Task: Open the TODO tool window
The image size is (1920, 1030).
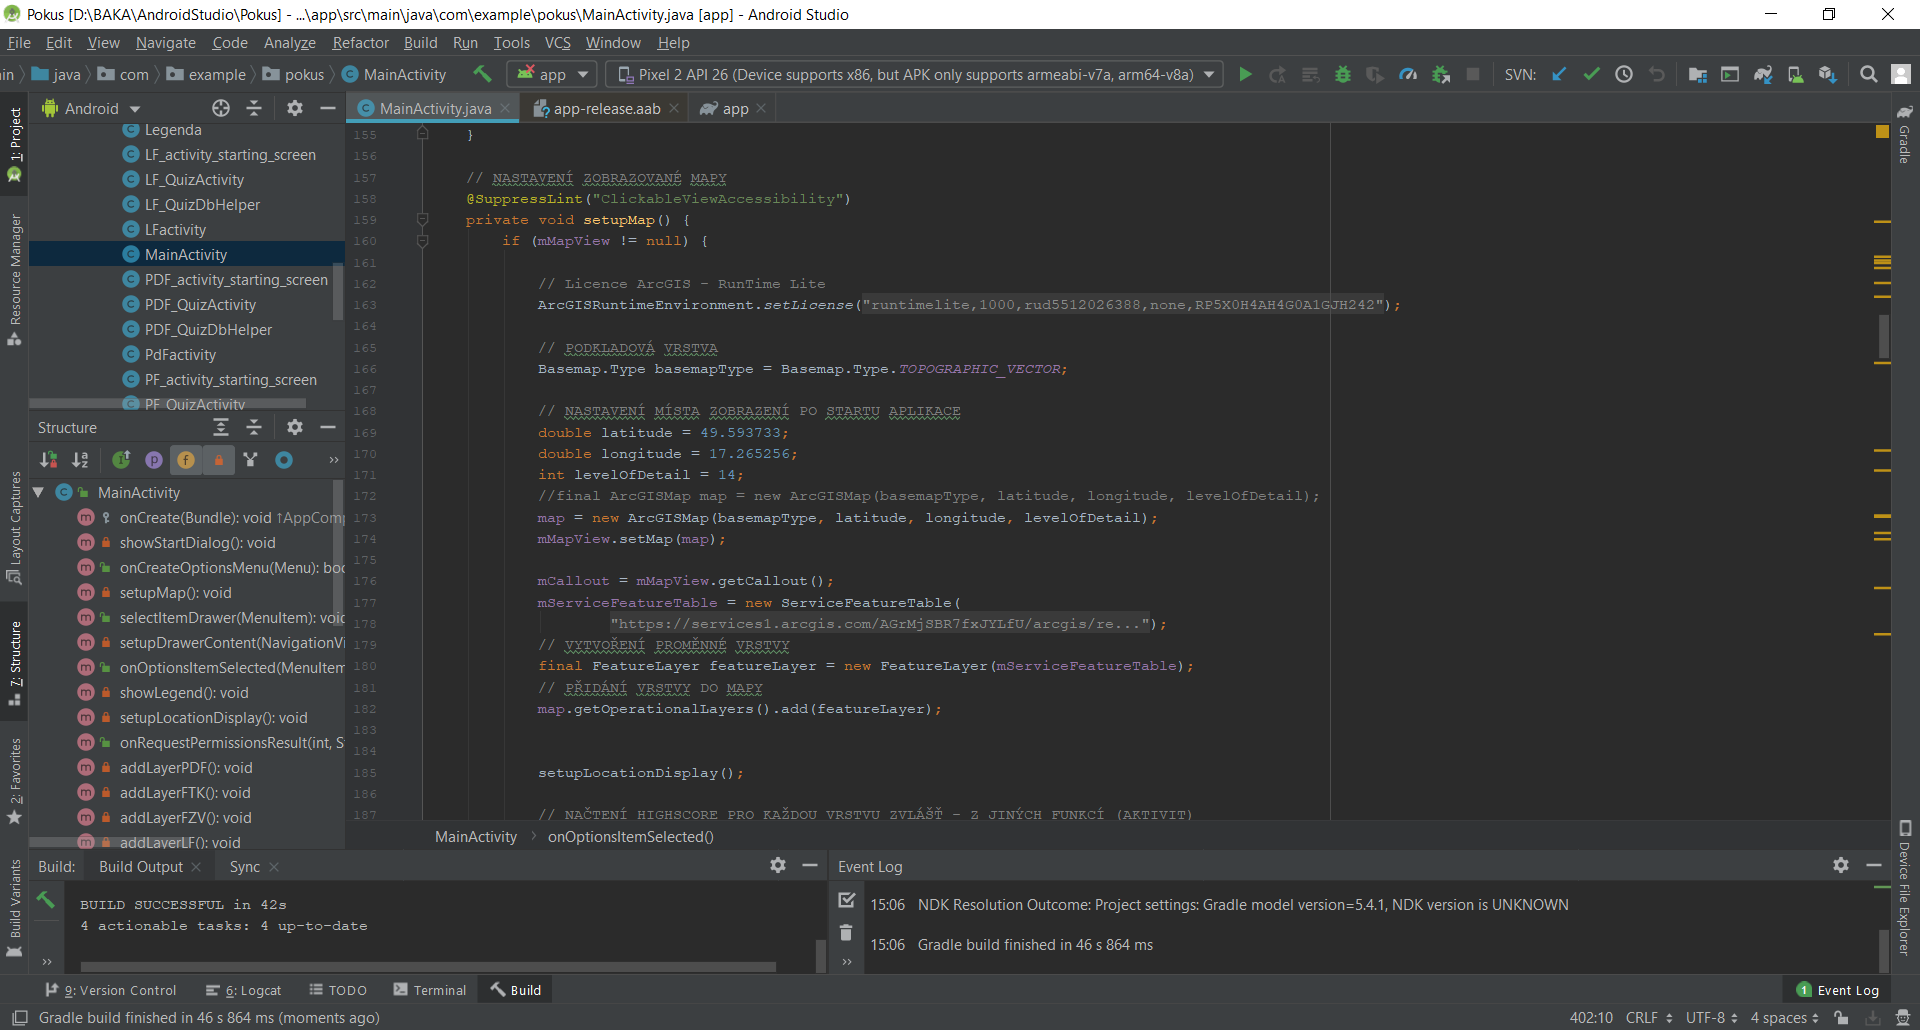Action: pos(338,990)
